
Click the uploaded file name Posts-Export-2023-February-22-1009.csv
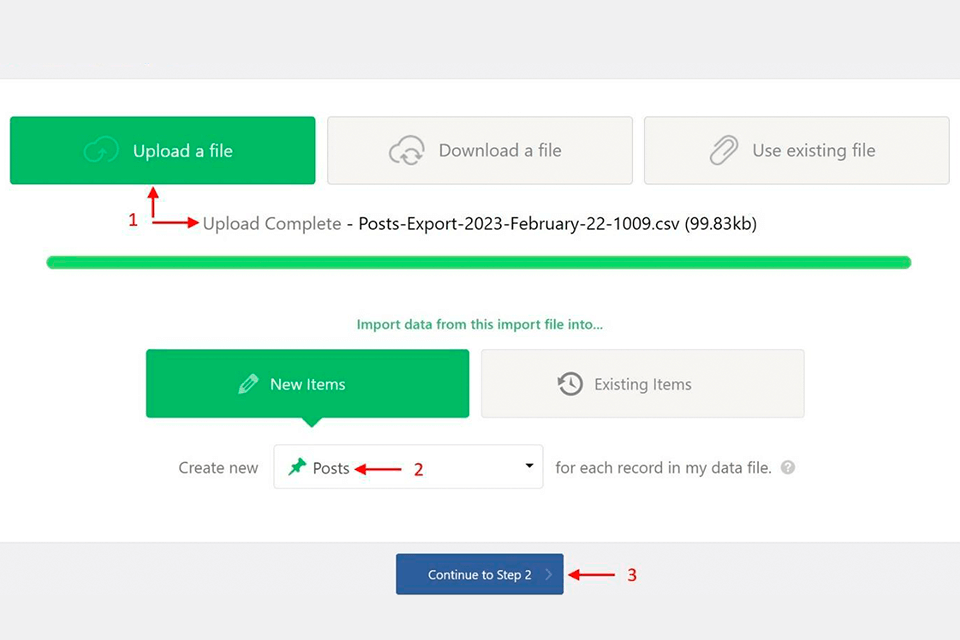point(519,224)
